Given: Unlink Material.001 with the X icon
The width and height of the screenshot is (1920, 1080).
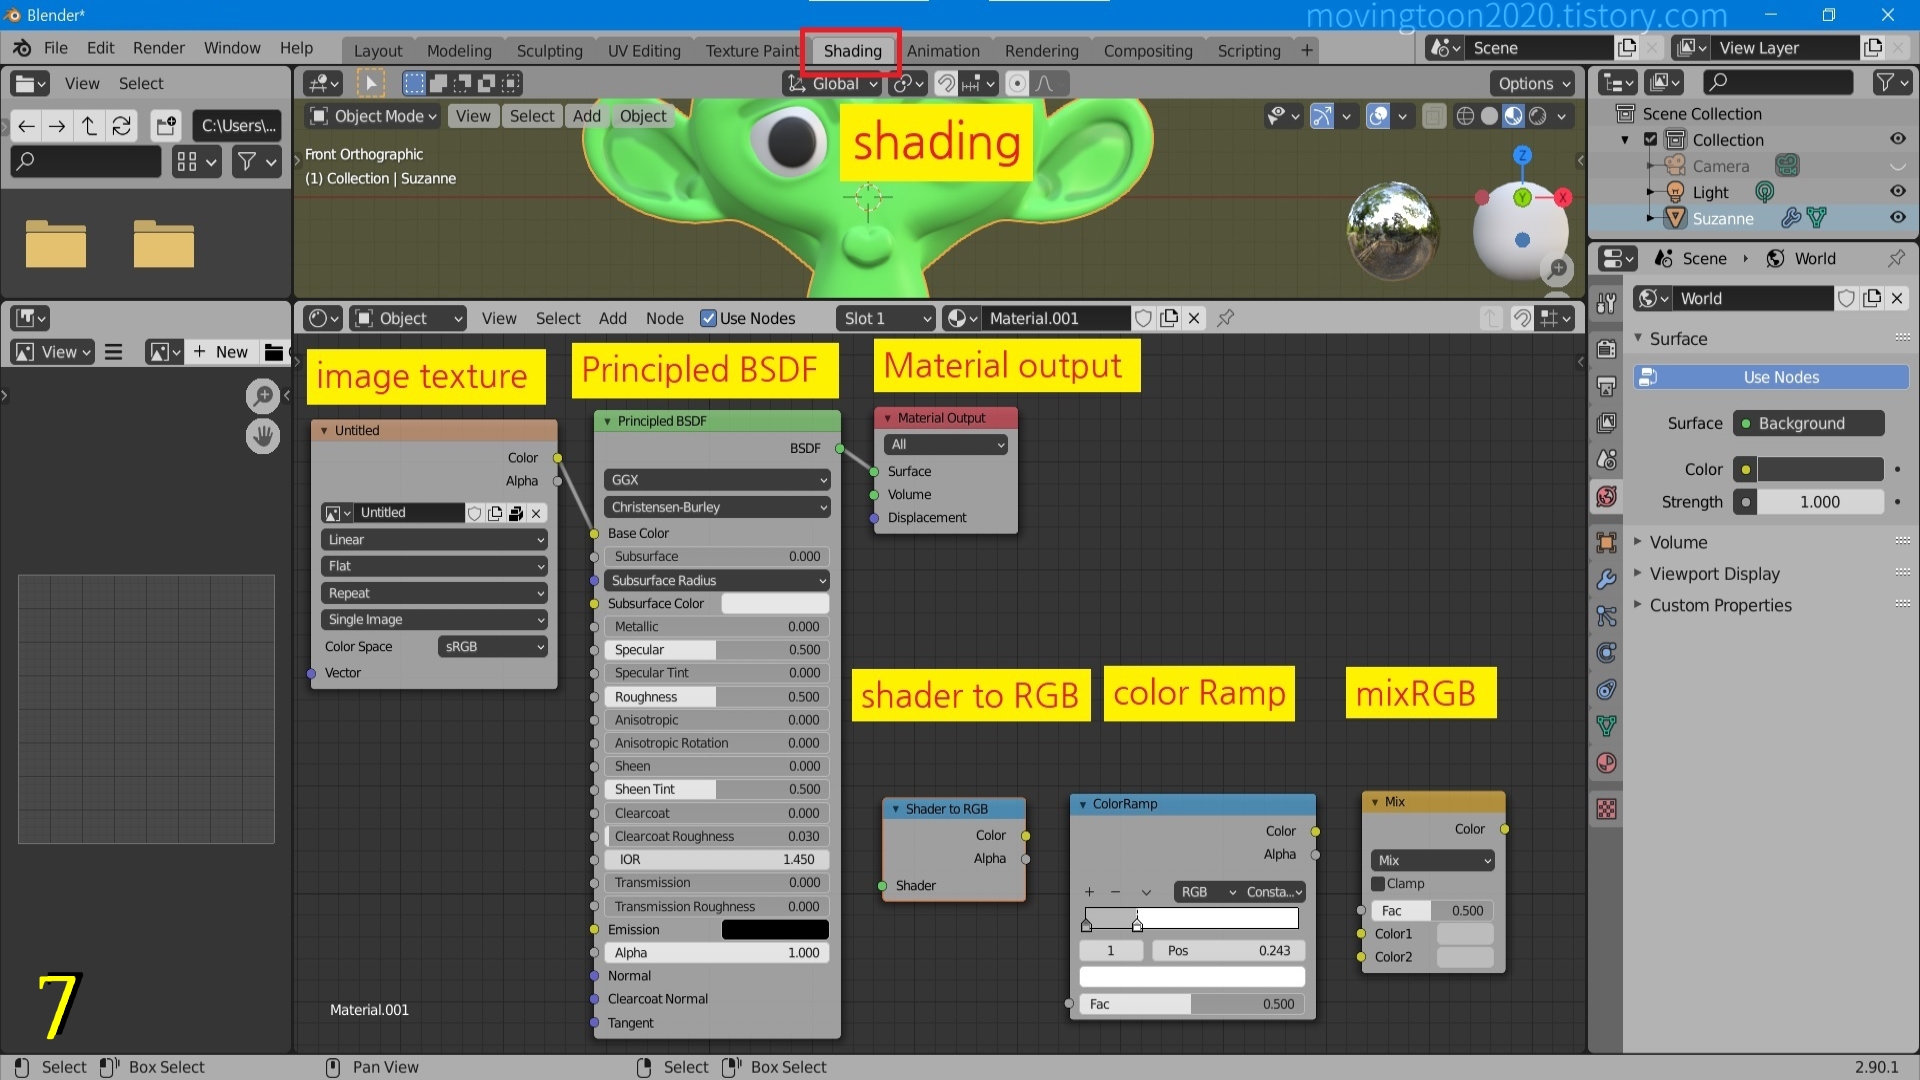Looking at the screenshot, I should click(x=1194, y=318).
